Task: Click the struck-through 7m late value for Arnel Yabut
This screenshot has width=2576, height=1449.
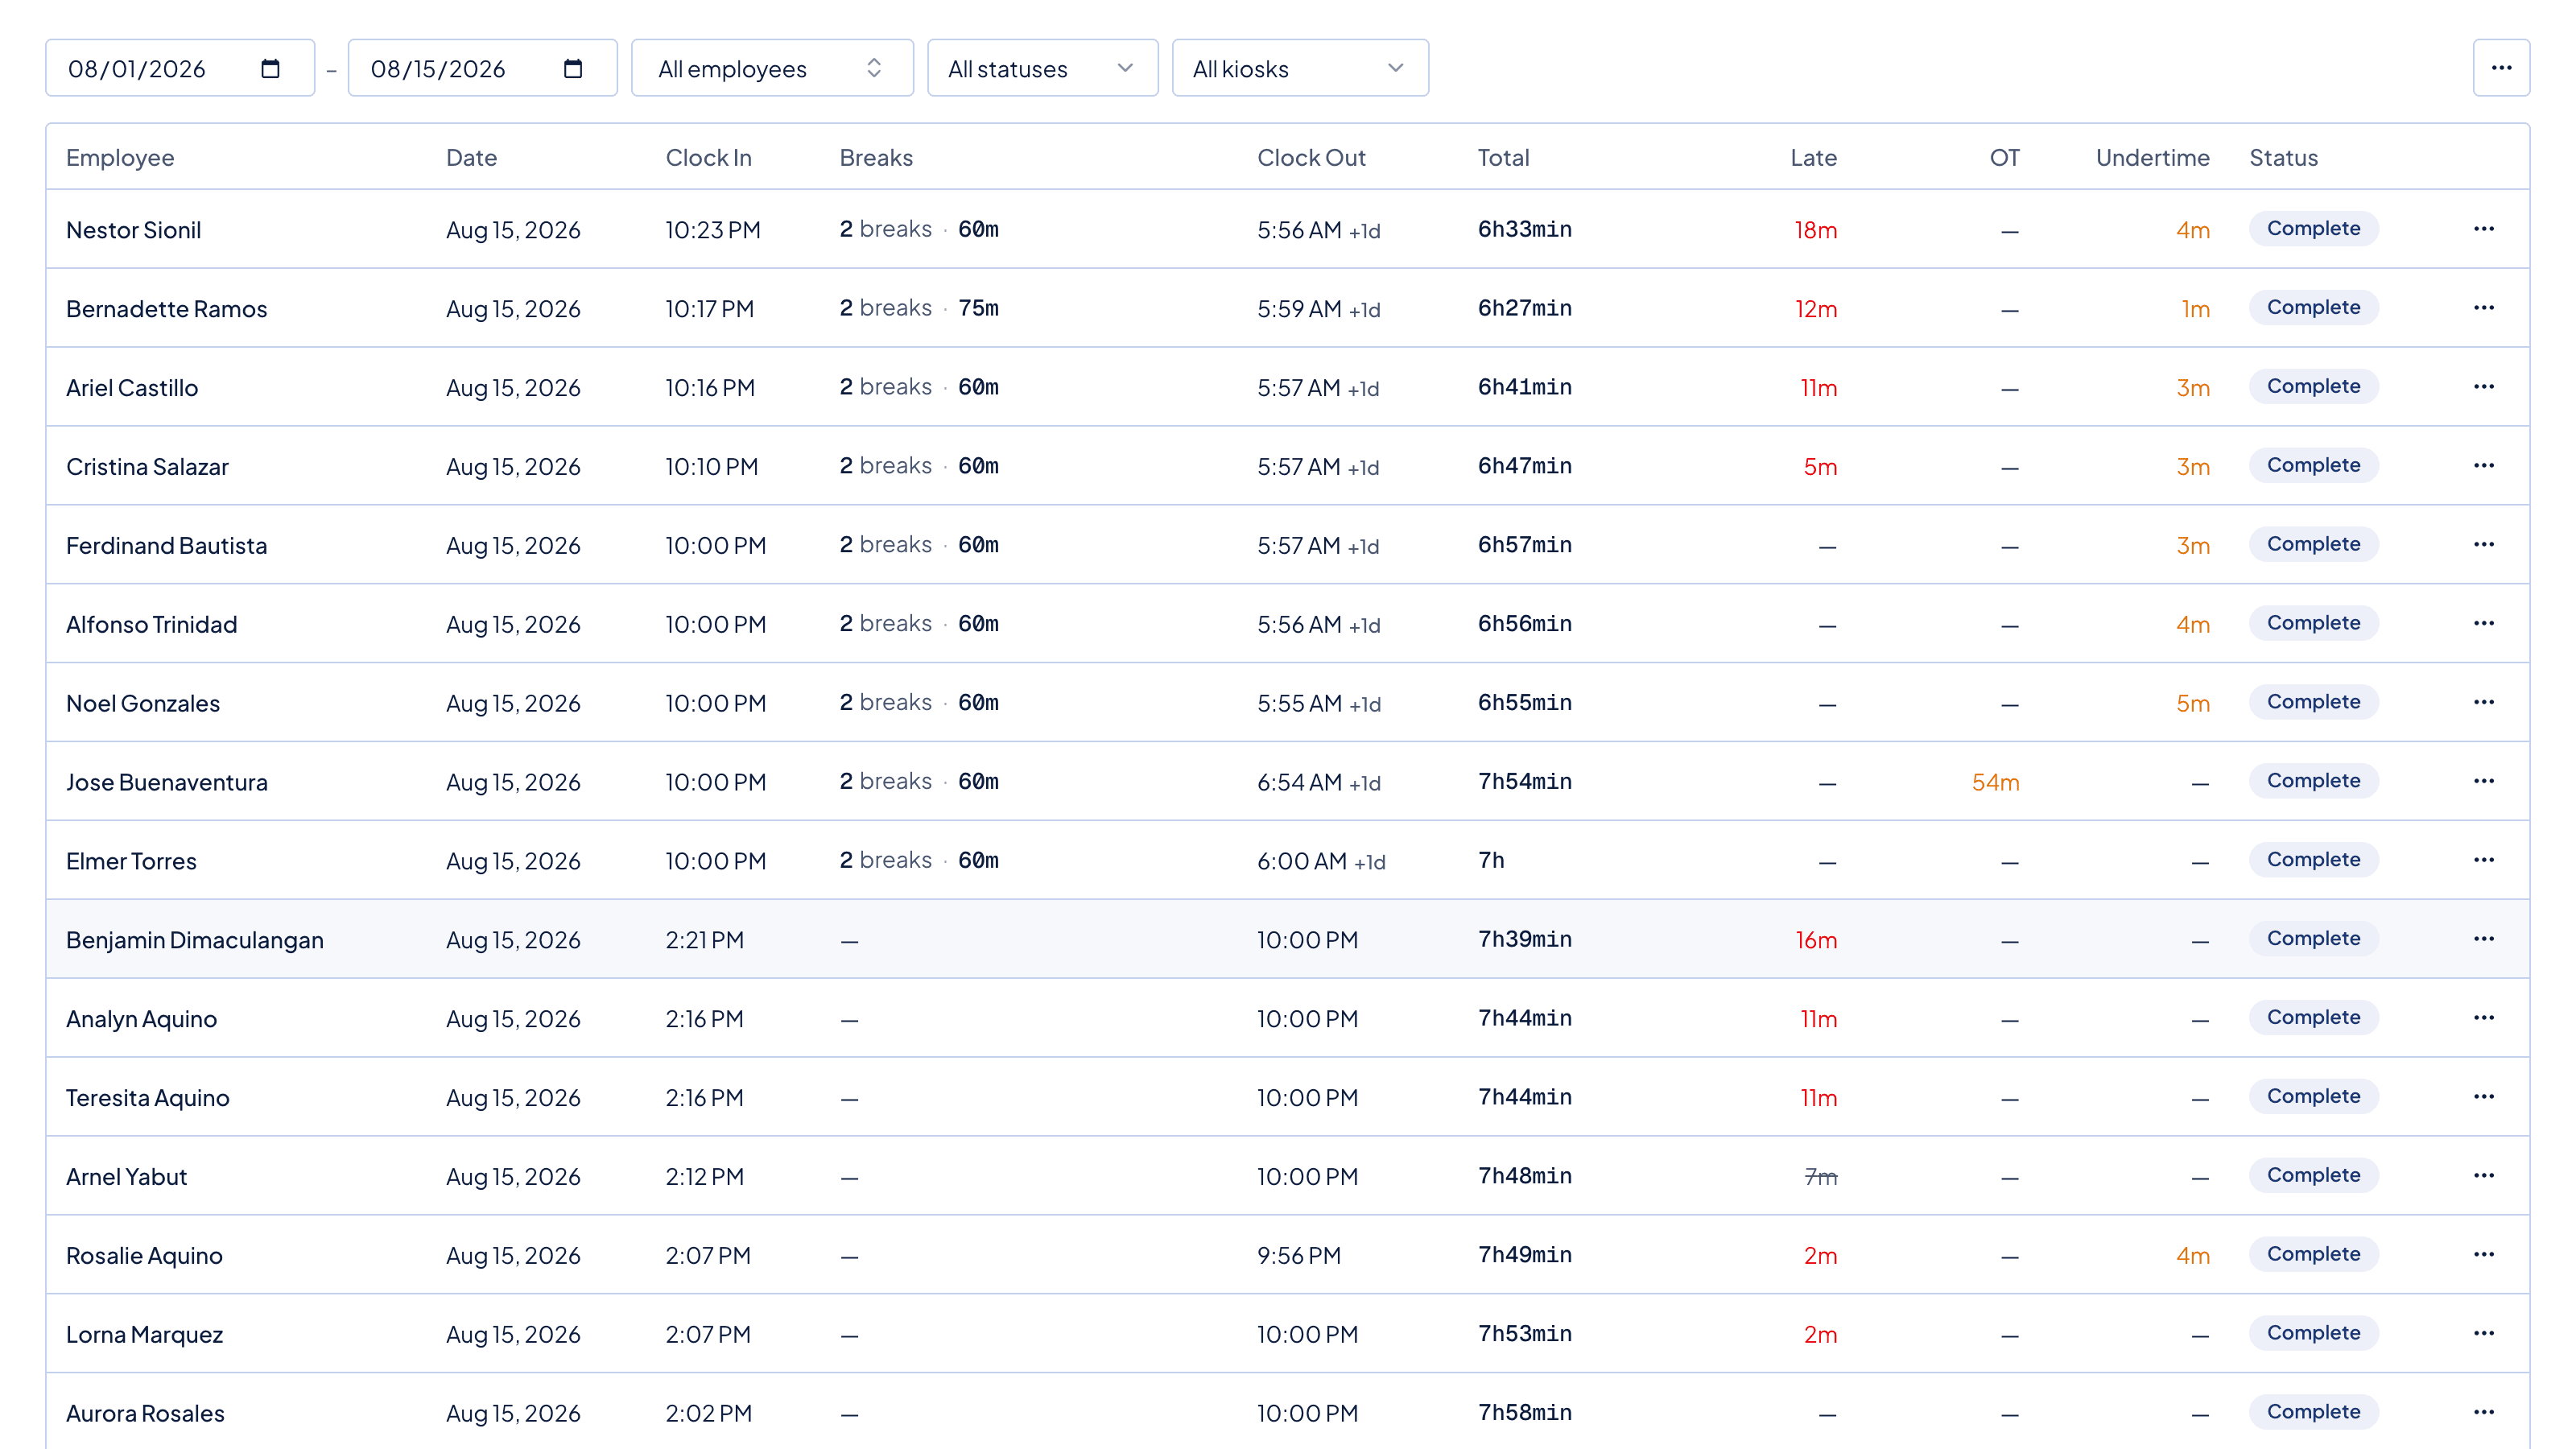Action: click(1820, 1177)
